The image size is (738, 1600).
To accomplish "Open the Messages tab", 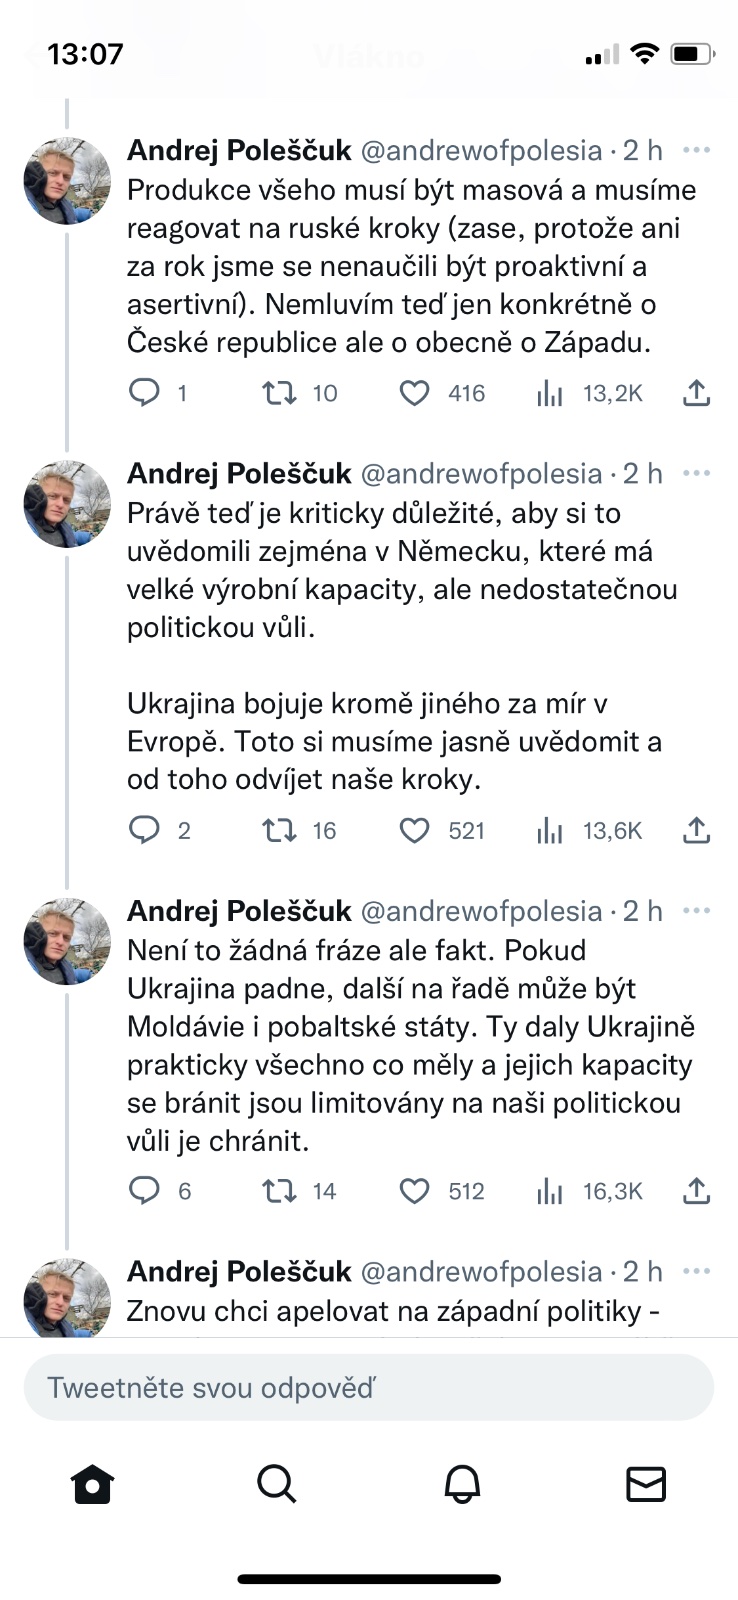I will [646, 1484].
